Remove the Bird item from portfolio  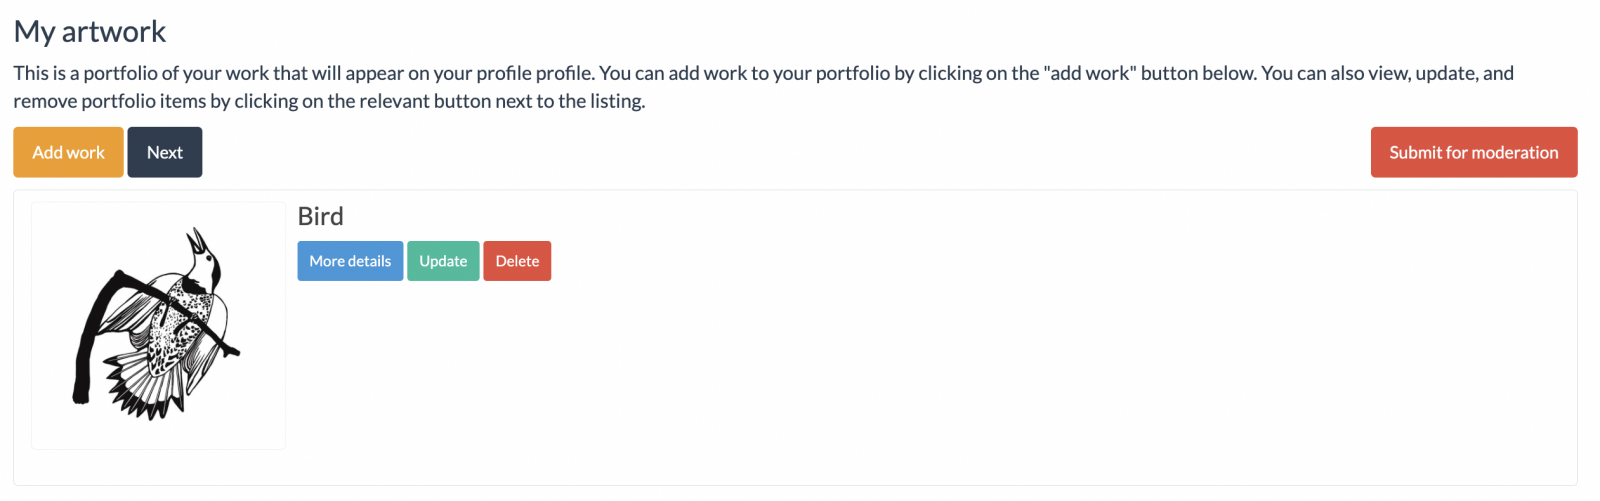click(517, 261)
